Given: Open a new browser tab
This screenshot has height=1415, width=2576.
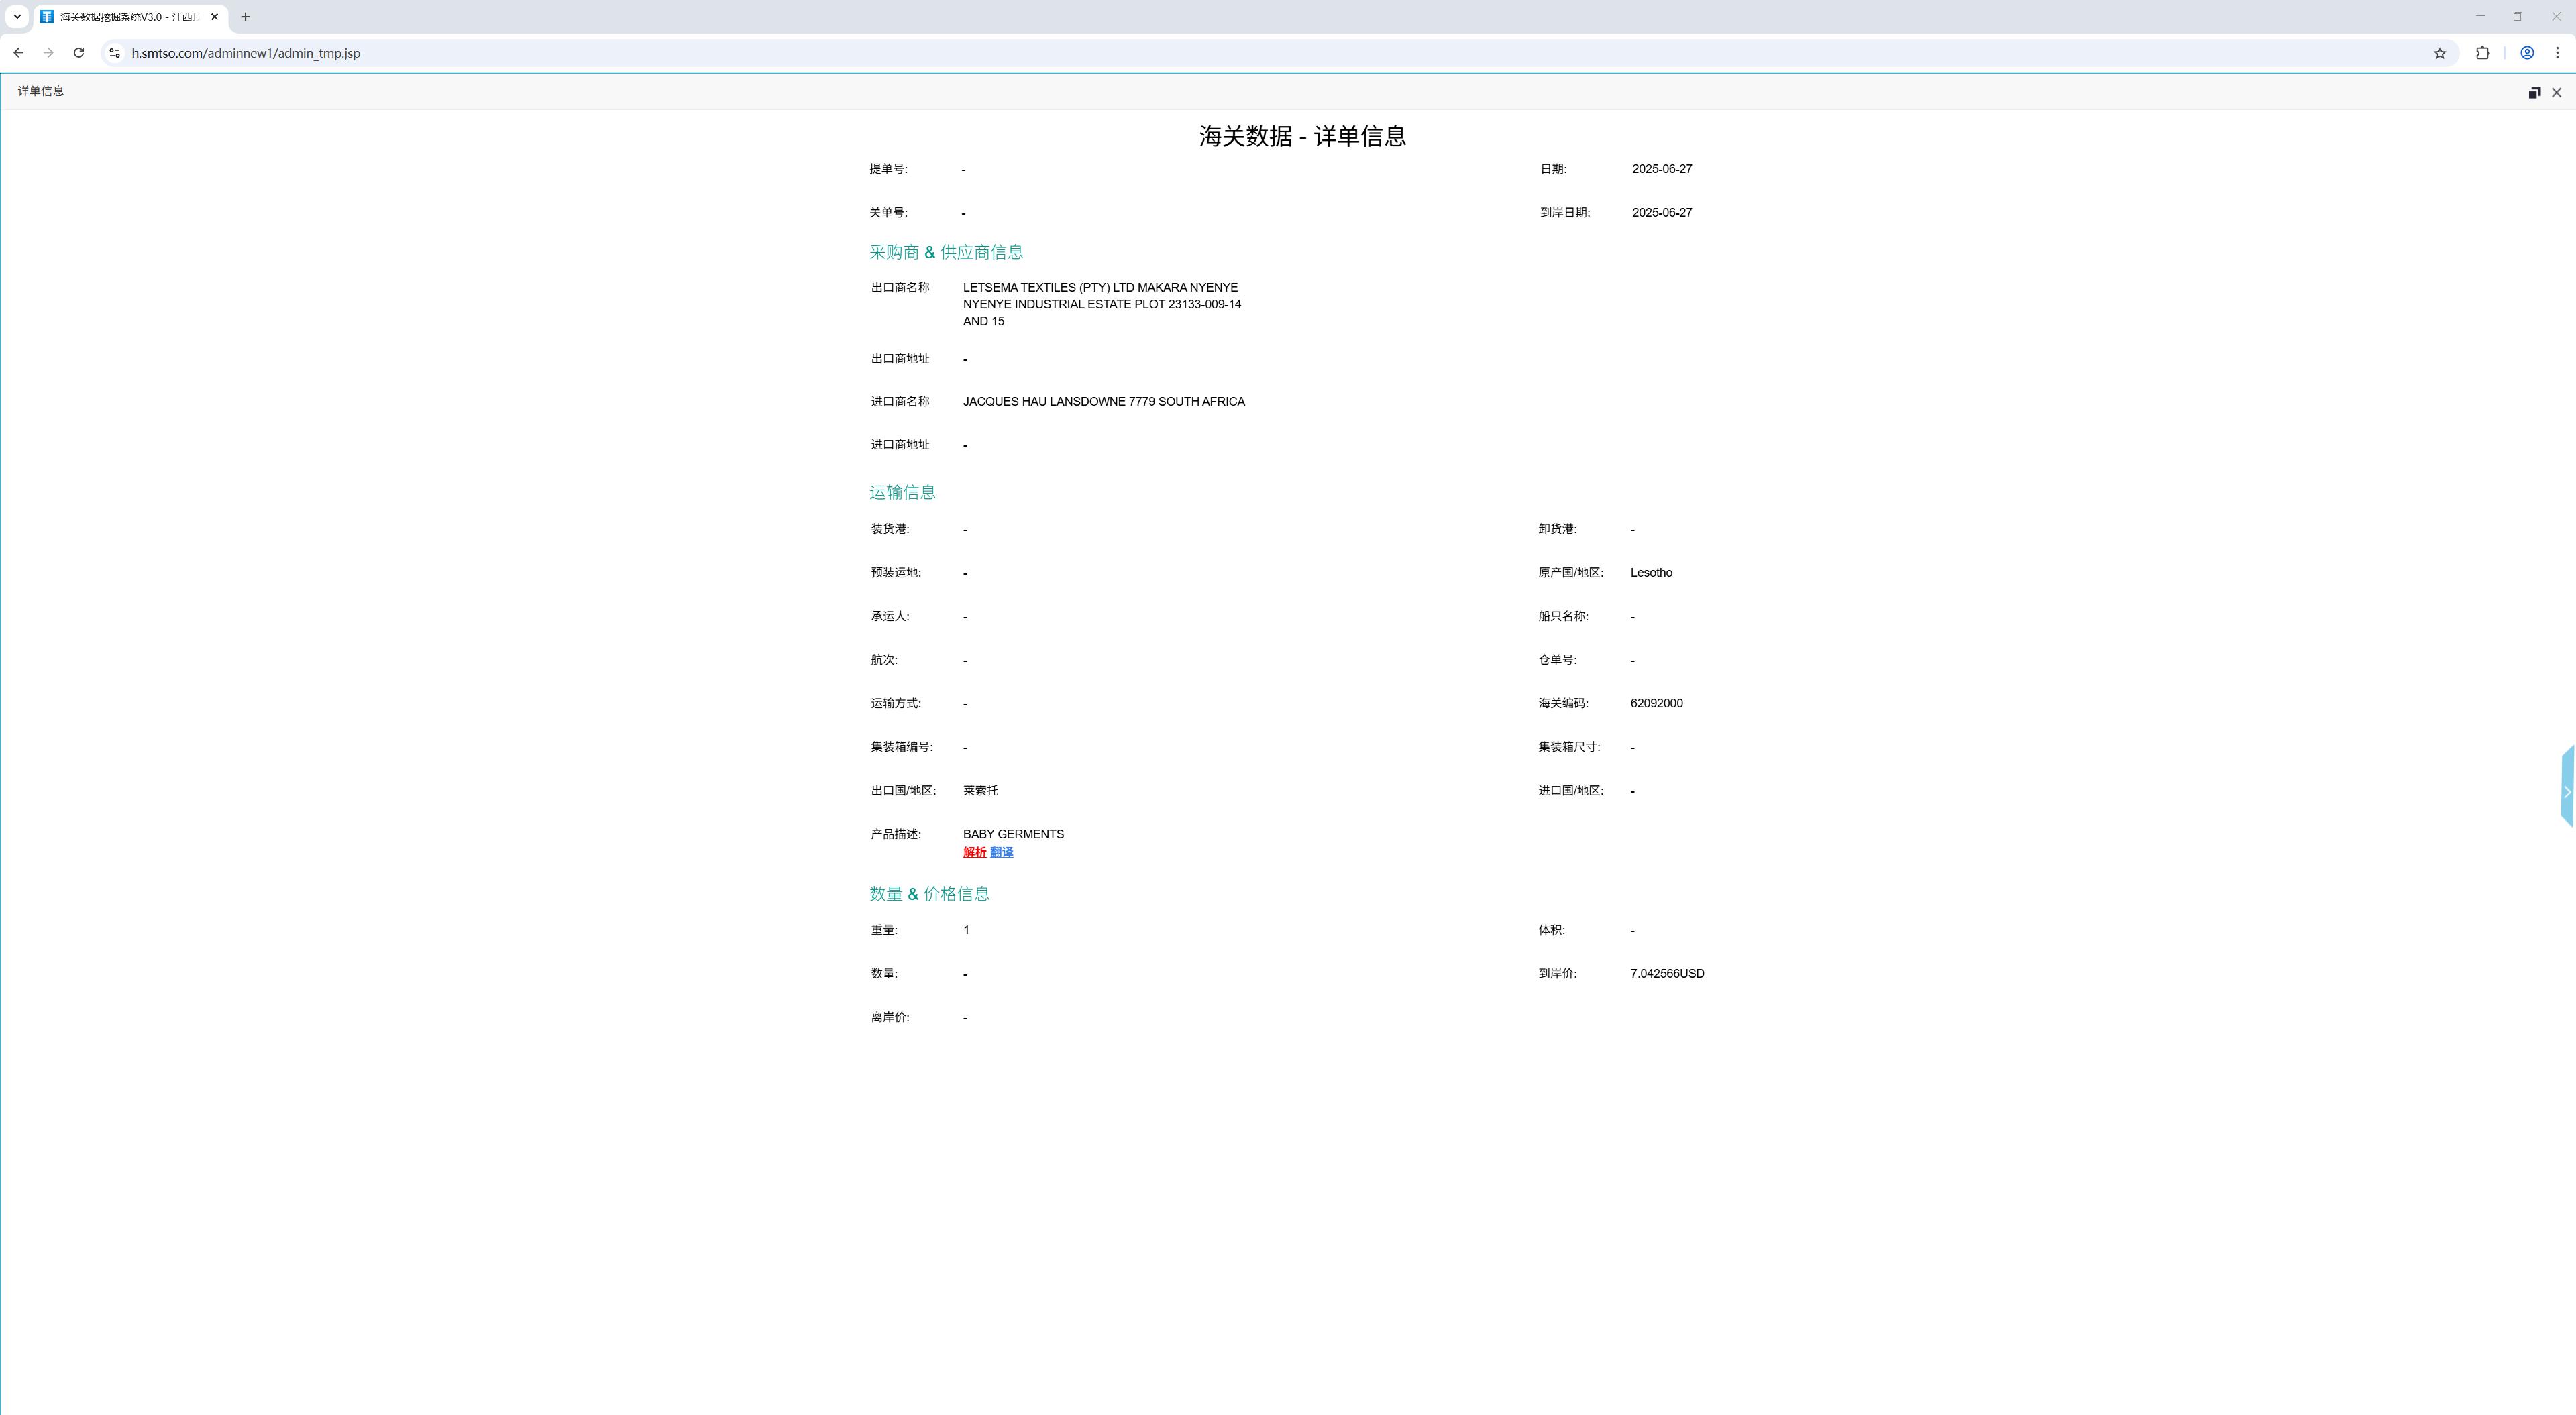Looking at the screenshot, I should 245,17.
